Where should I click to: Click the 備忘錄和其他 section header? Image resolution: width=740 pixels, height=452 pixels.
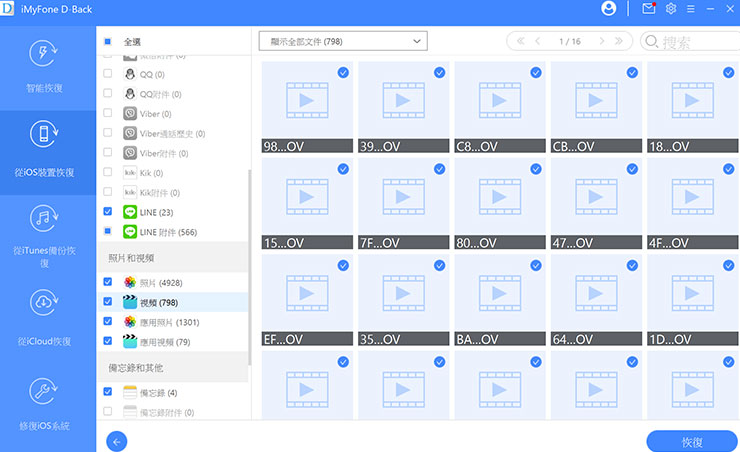pyautogui.click(x=173, y=367)
